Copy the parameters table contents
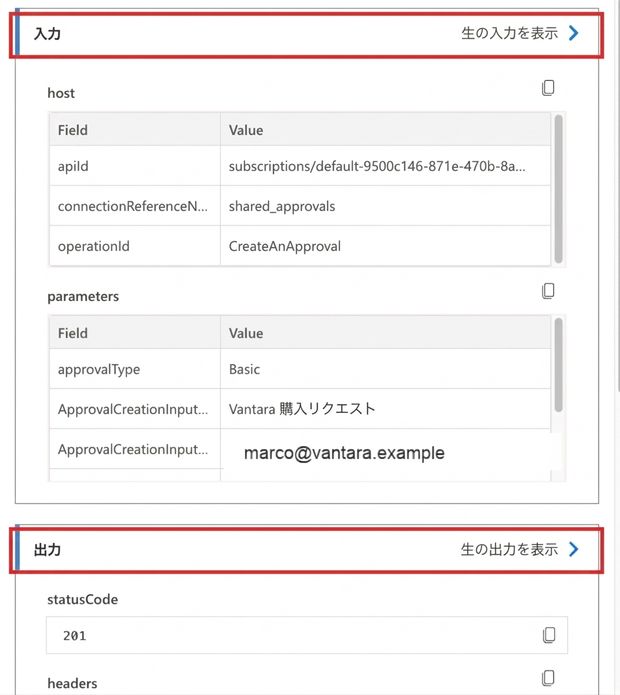The image size is (620, 695). tap(548, 291)
